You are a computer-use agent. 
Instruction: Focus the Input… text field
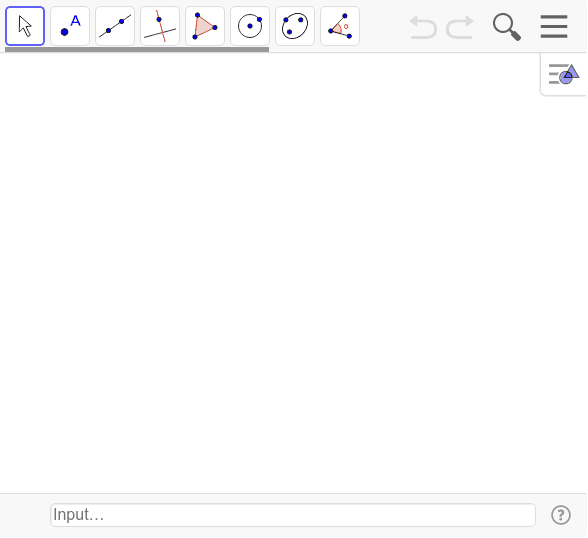293,515
